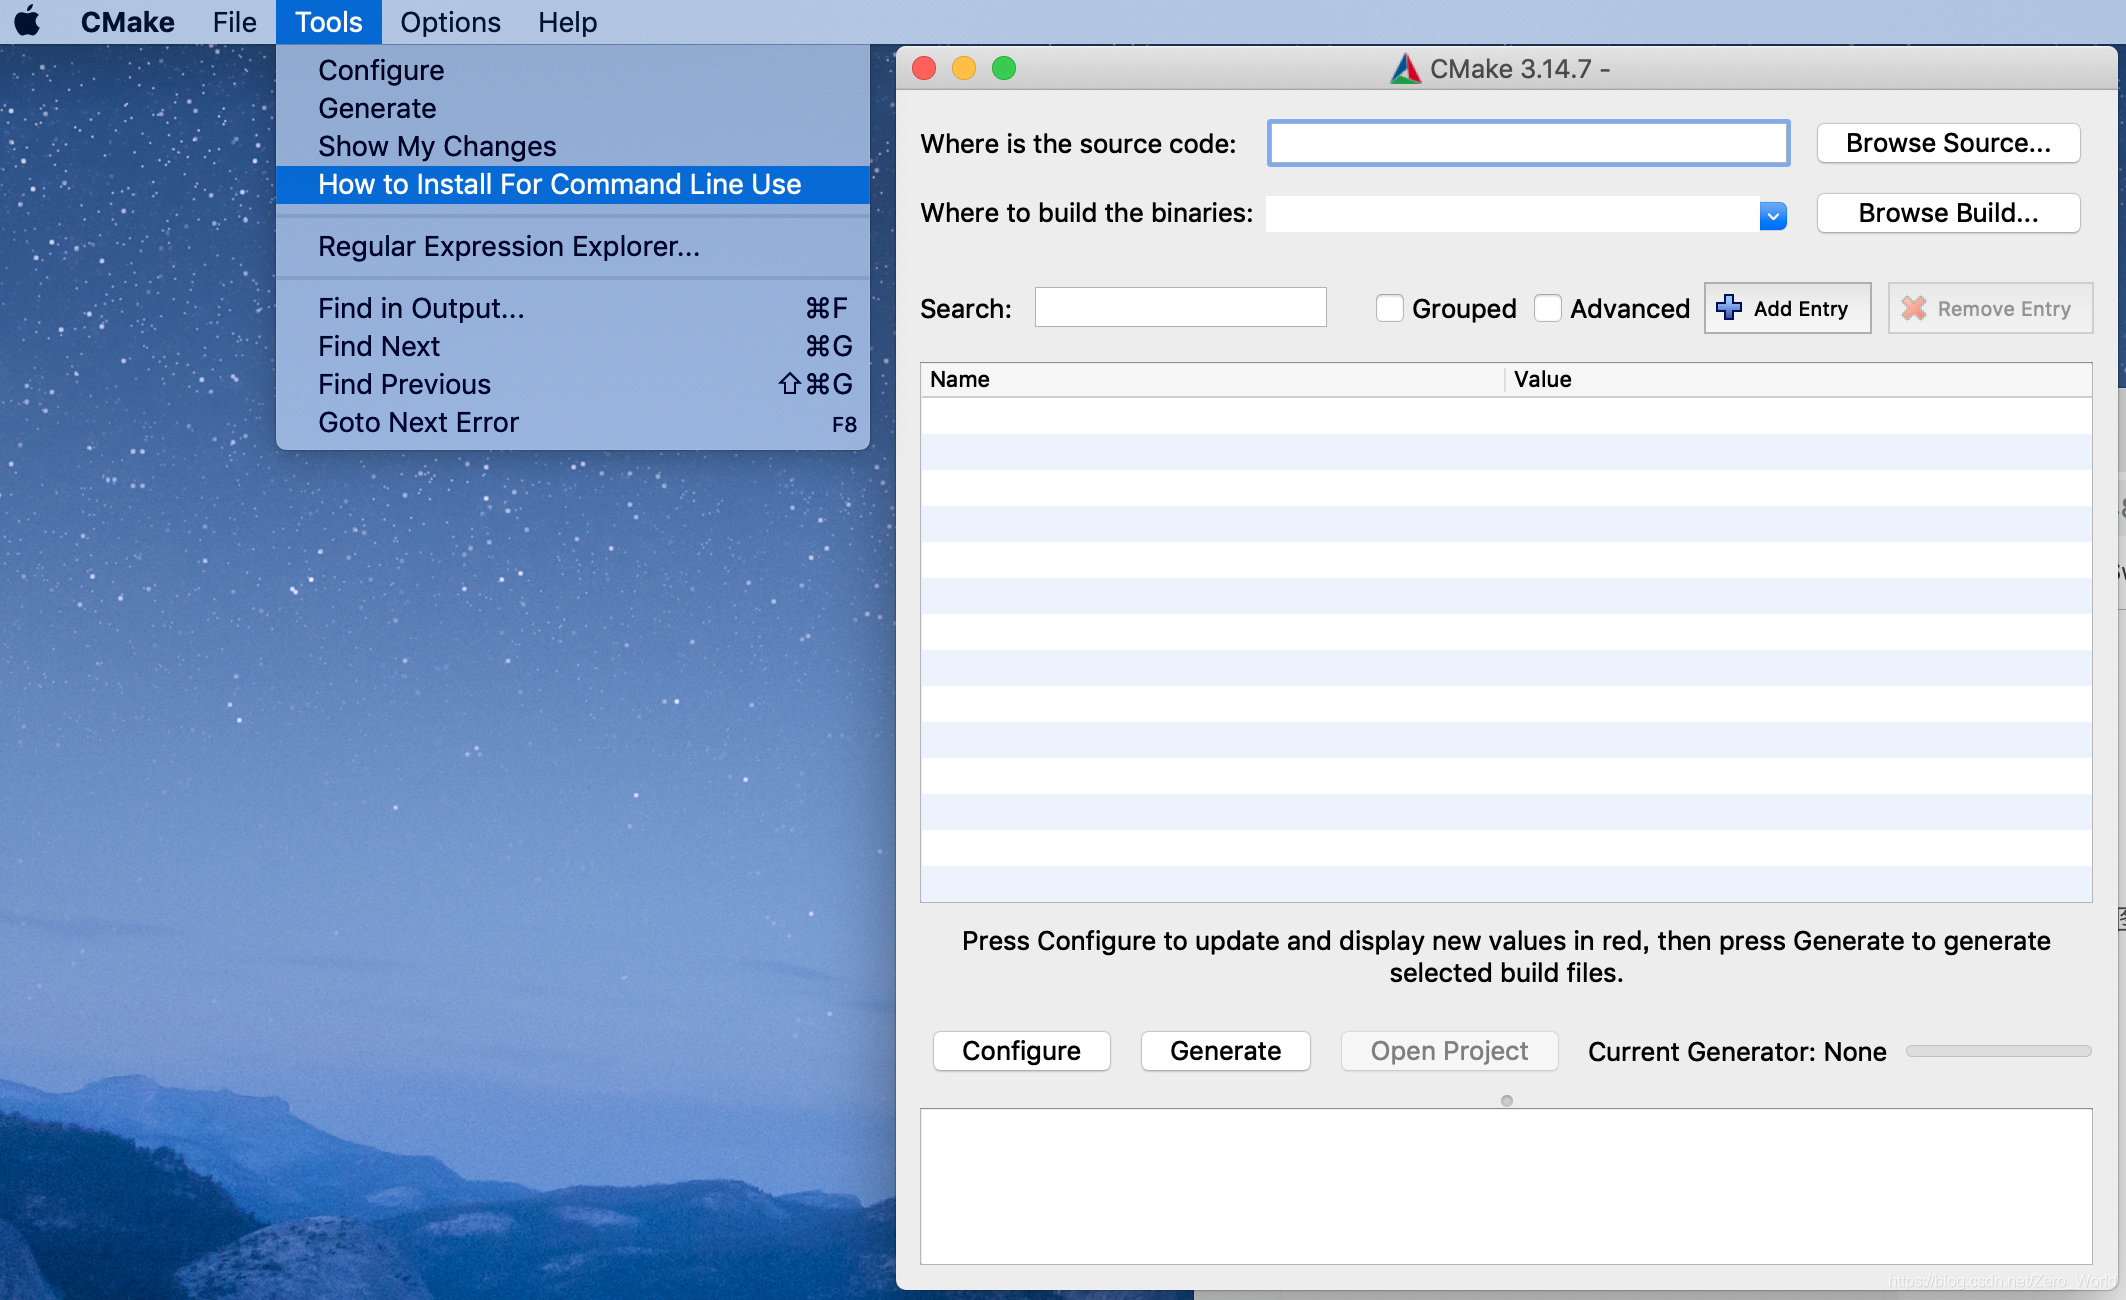Choose Regular Expression Explorer menu item

(508, 247)
